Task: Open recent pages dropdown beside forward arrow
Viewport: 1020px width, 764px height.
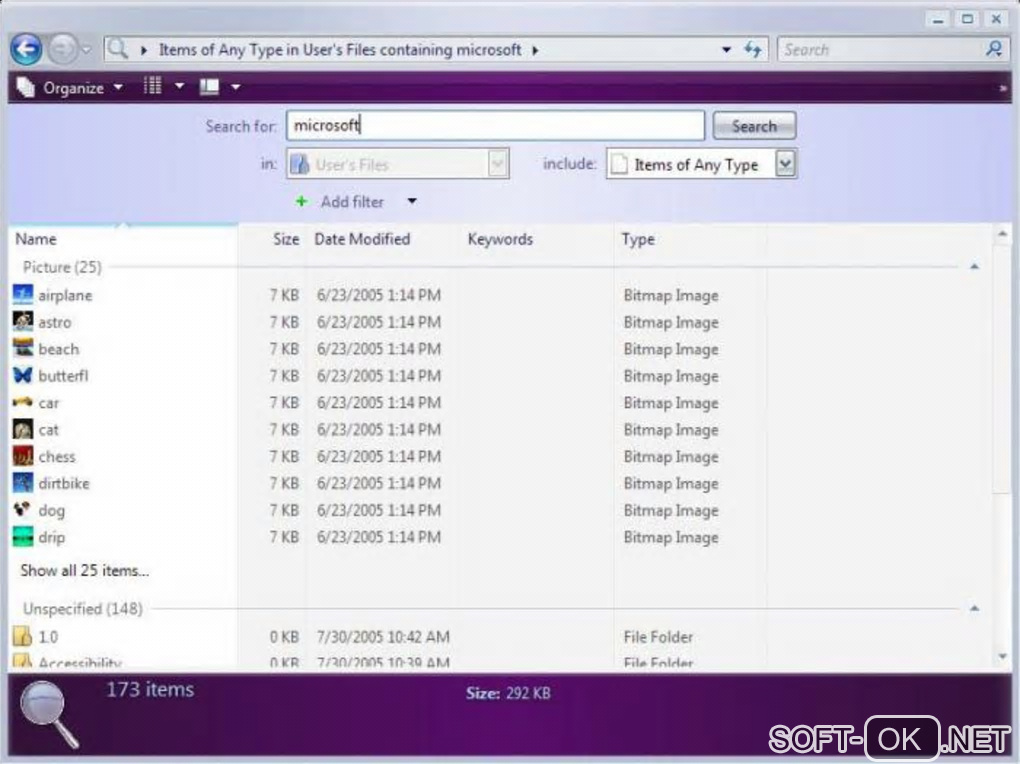Action: pos(87,49)
